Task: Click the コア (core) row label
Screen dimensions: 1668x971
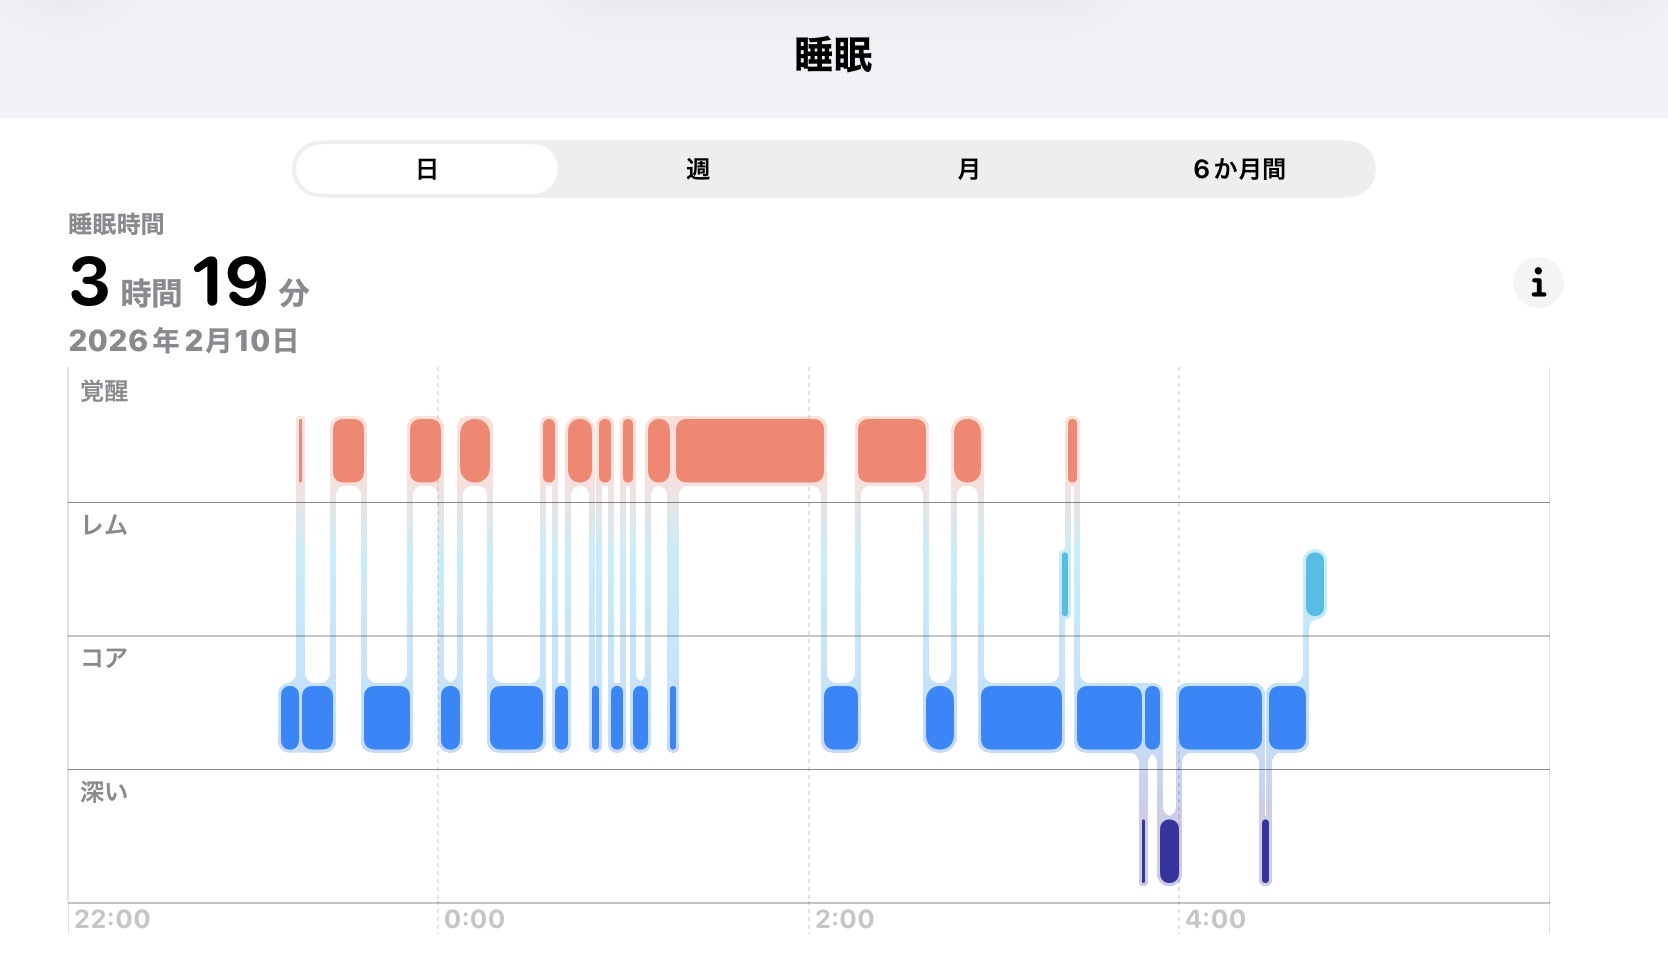Action: (x=104, y=658)
